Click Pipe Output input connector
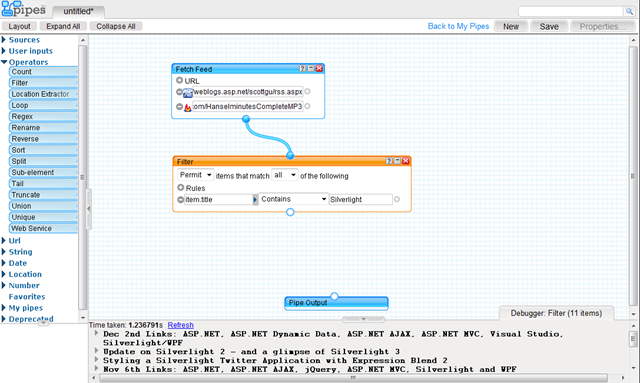This screenshot has height=383, width=640. coord(334,296)
